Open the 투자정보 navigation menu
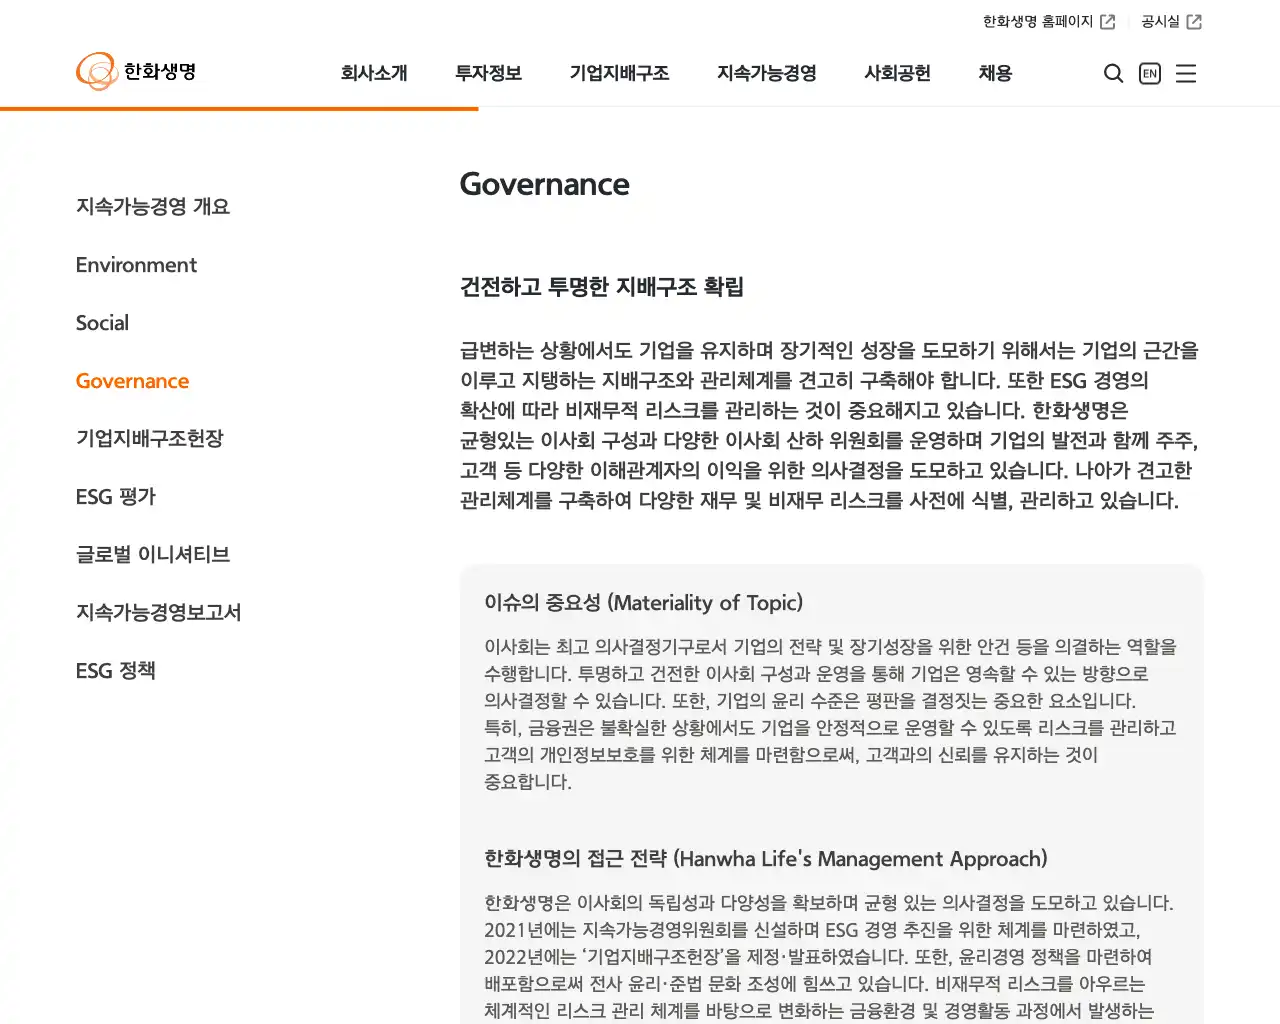 coord(488,73)
